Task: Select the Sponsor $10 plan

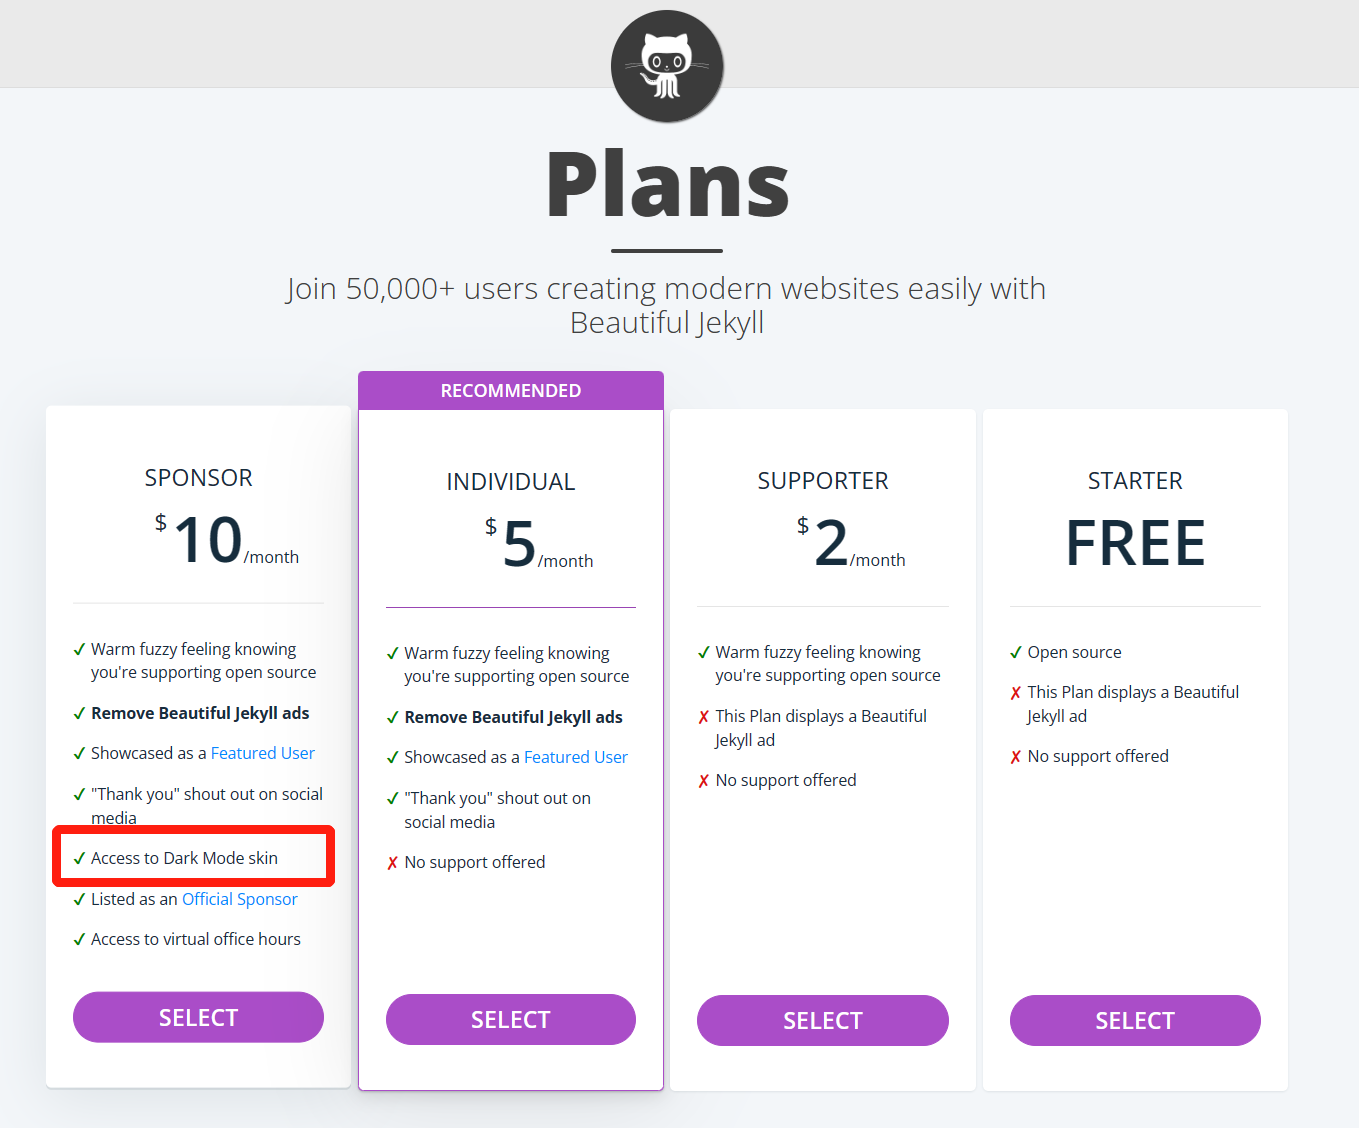Action: 198,1017
